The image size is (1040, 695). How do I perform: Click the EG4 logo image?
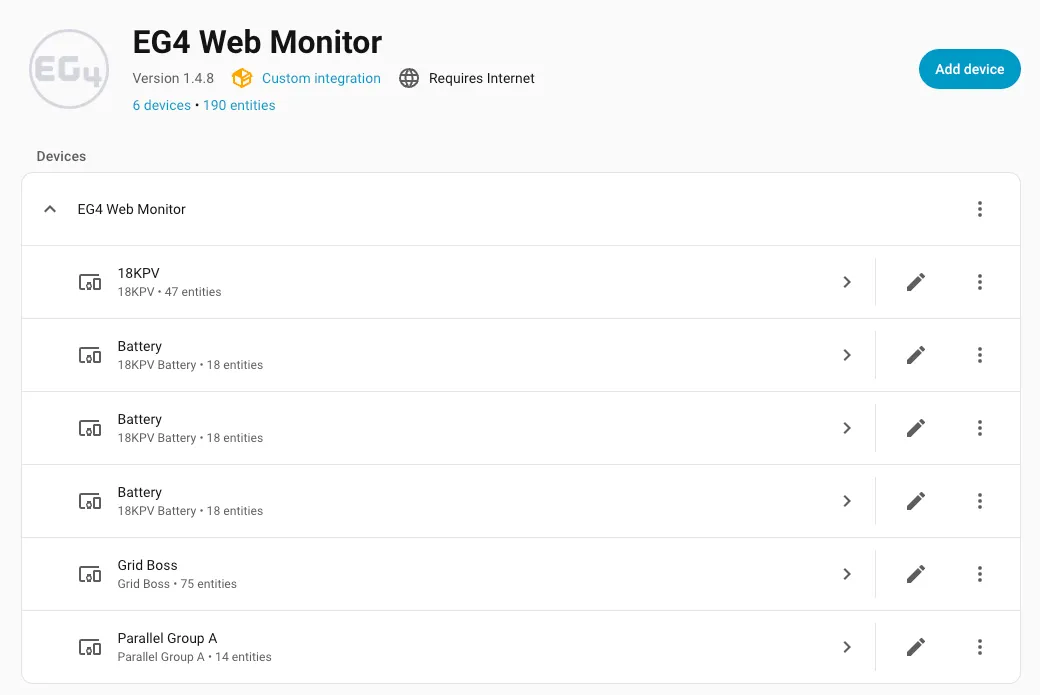(x=69, y=69)
